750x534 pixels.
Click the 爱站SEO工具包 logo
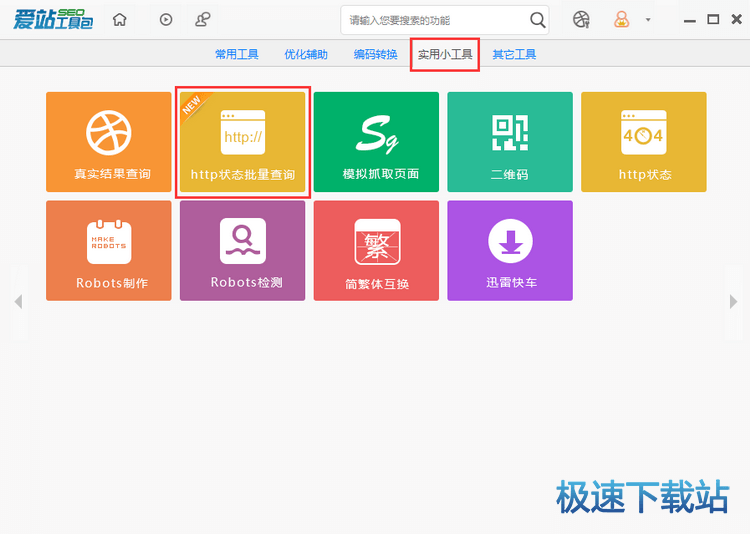pos(53,19)
